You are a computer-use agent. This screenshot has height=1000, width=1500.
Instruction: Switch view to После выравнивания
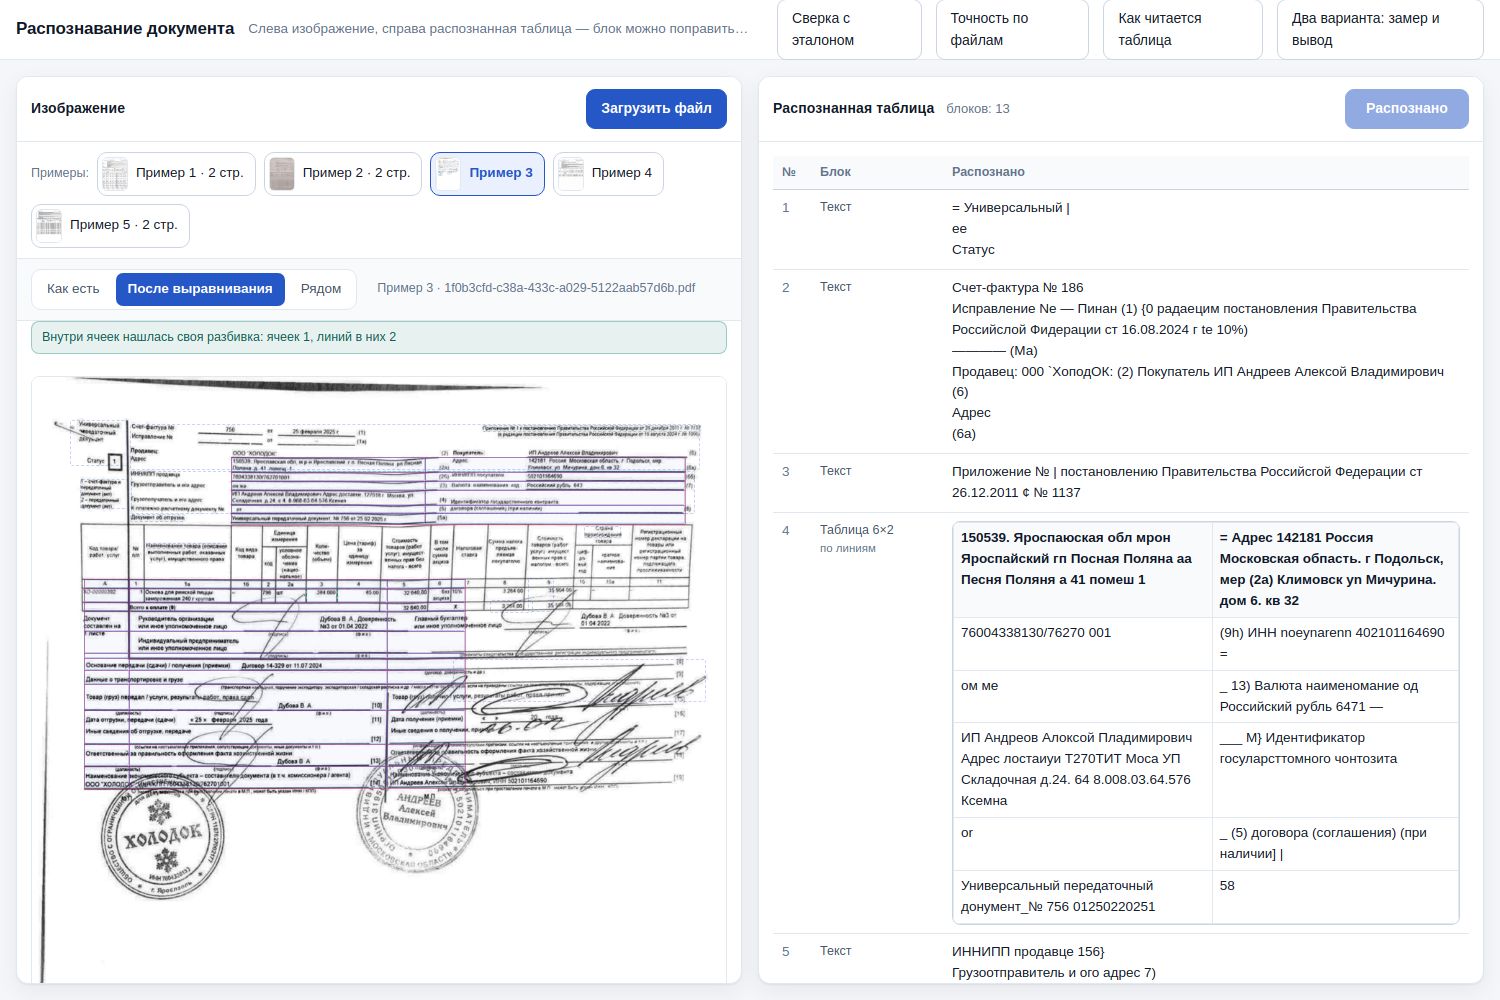coord(200,289)
